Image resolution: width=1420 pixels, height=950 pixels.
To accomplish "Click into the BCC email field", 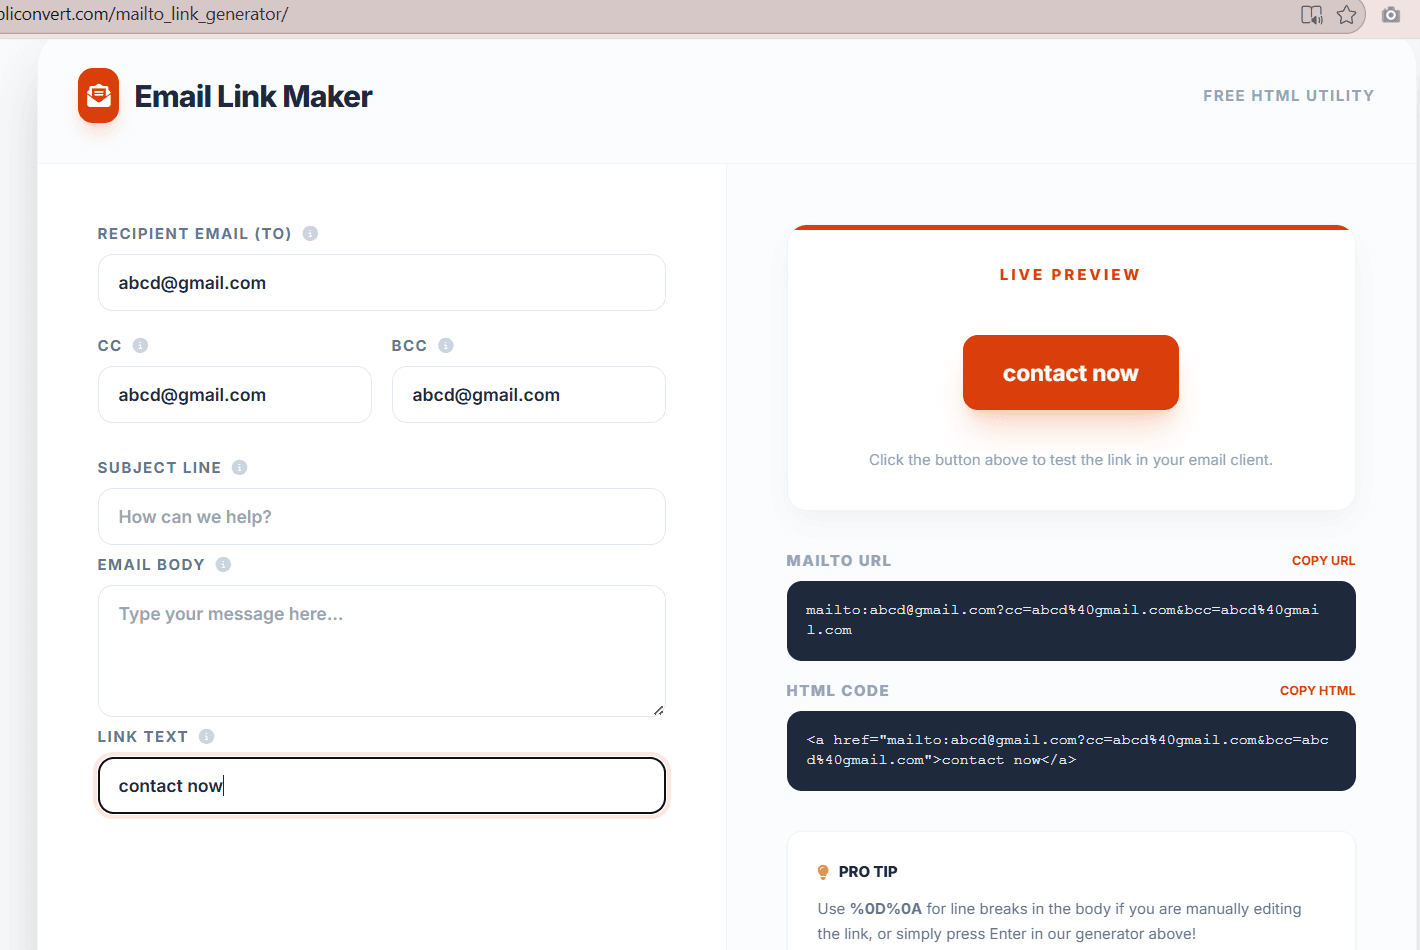I will 528,395.
